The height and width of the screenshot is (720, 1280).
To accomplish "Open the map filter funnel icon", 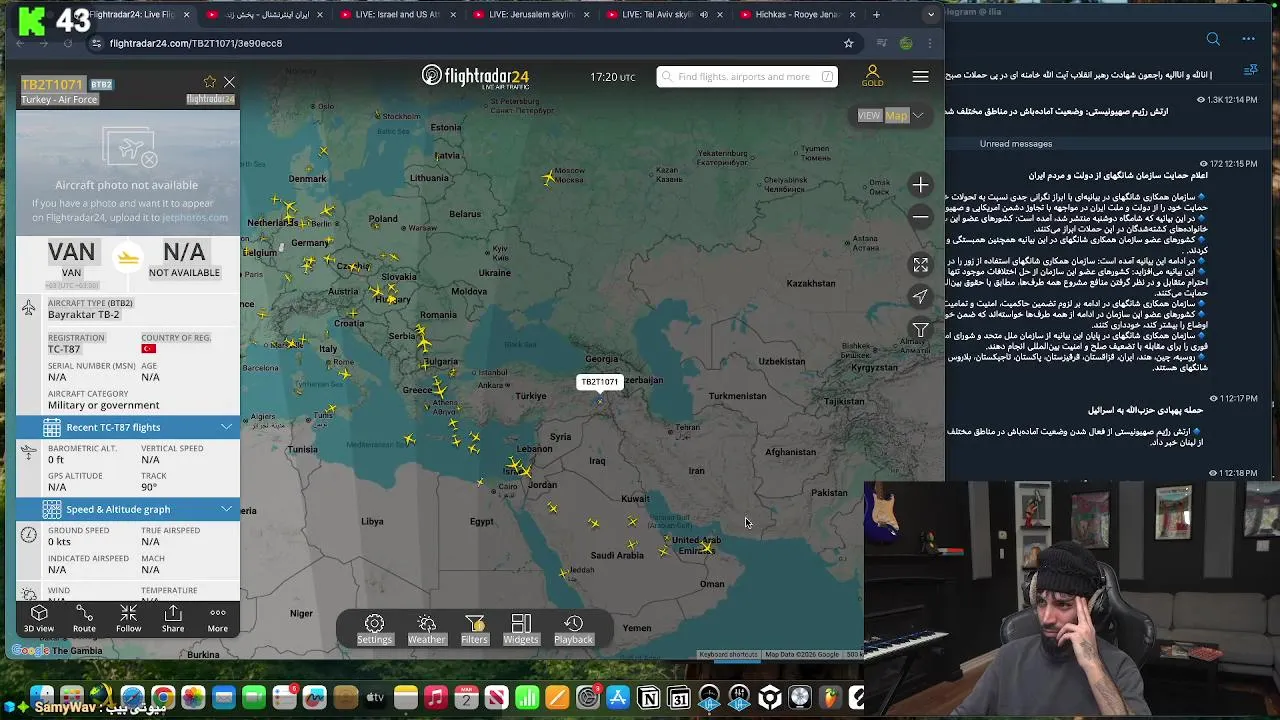I will (x=920, y=329).
